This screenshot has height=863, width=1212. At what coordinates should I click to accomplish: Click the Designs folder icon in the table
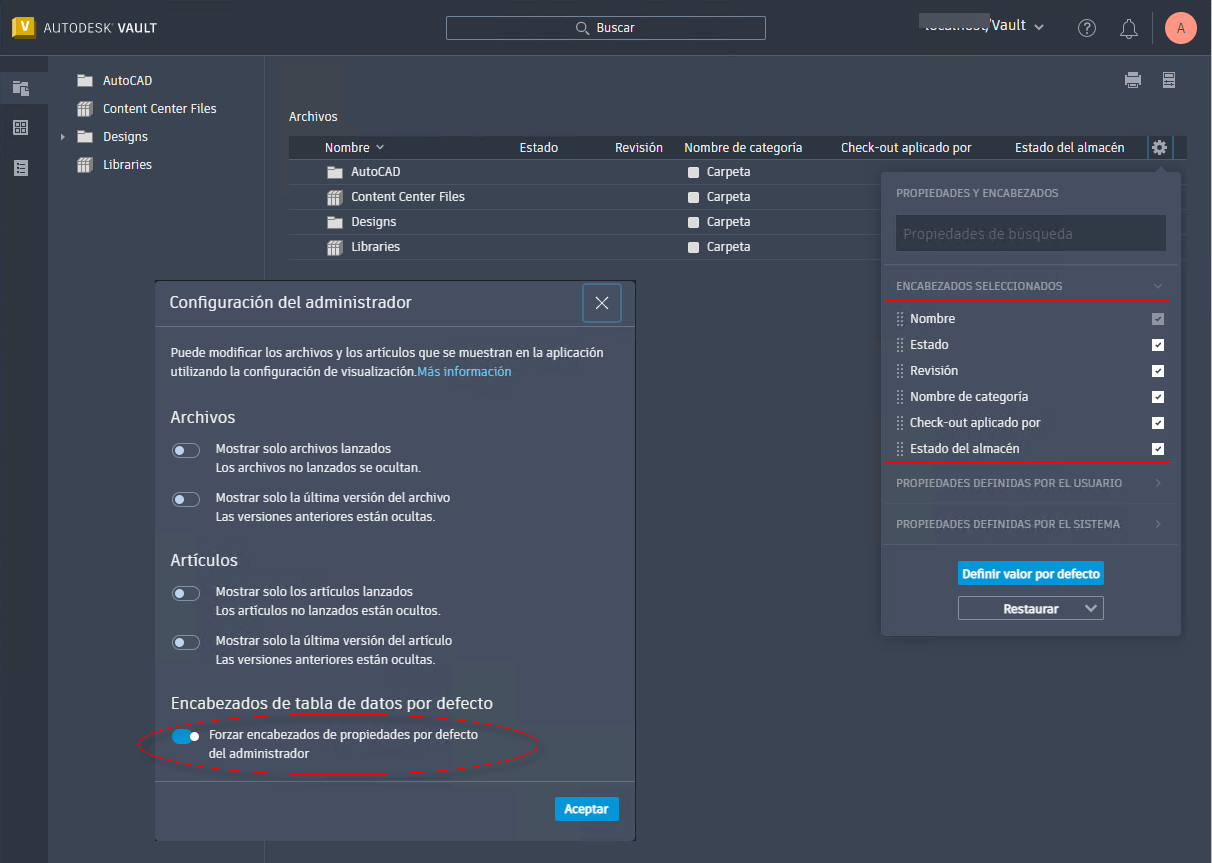[x=335, y=222]
